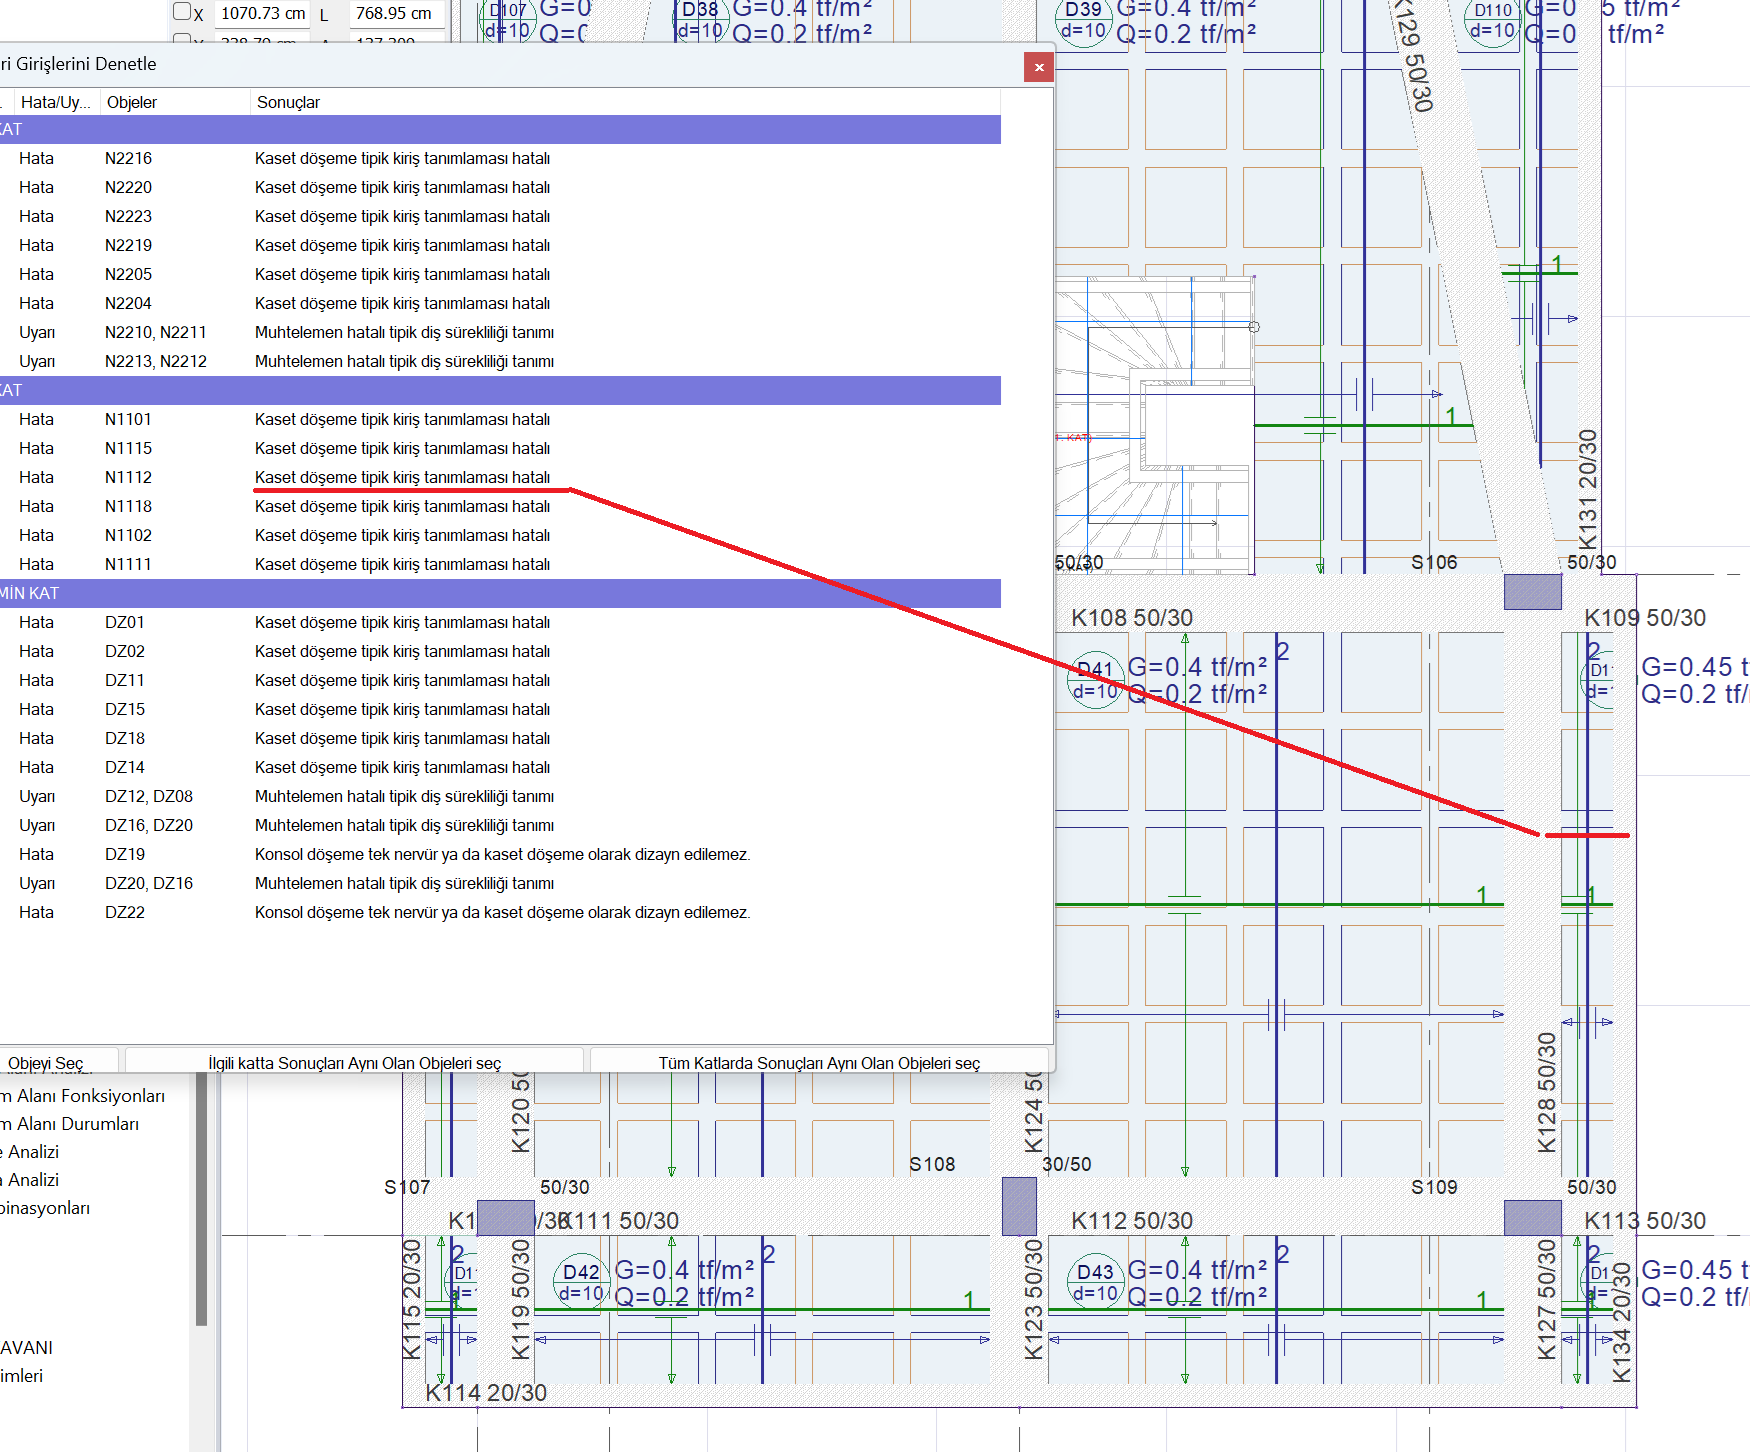Select warning row DZ12, DZ08
The width and height of the screenshot is (1750, 1452).
click(x=500, y=796)
